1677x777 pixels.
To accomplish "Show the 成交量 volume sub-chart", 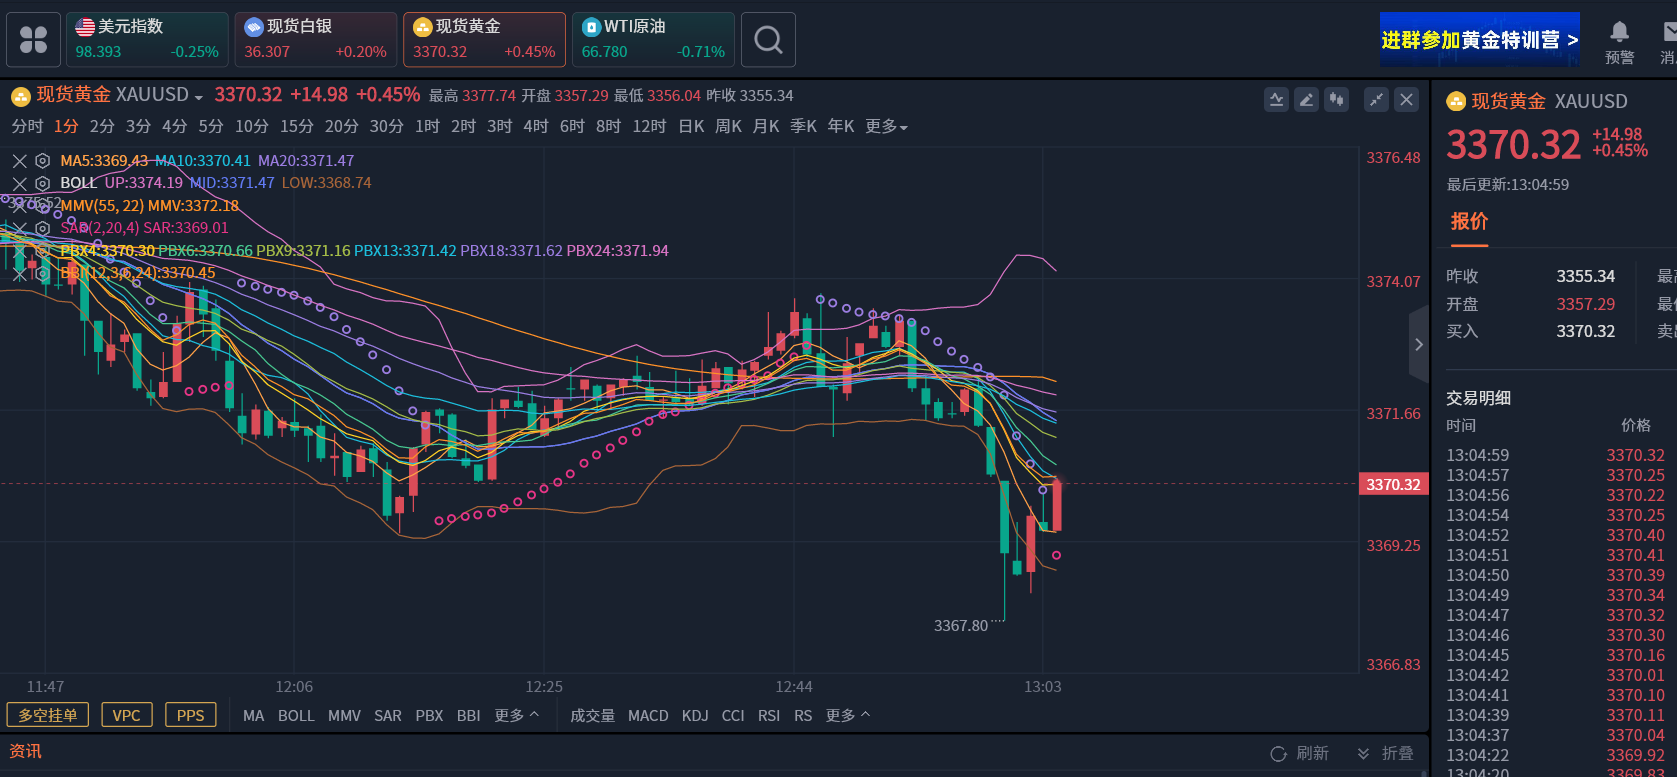I will point(593,716).
